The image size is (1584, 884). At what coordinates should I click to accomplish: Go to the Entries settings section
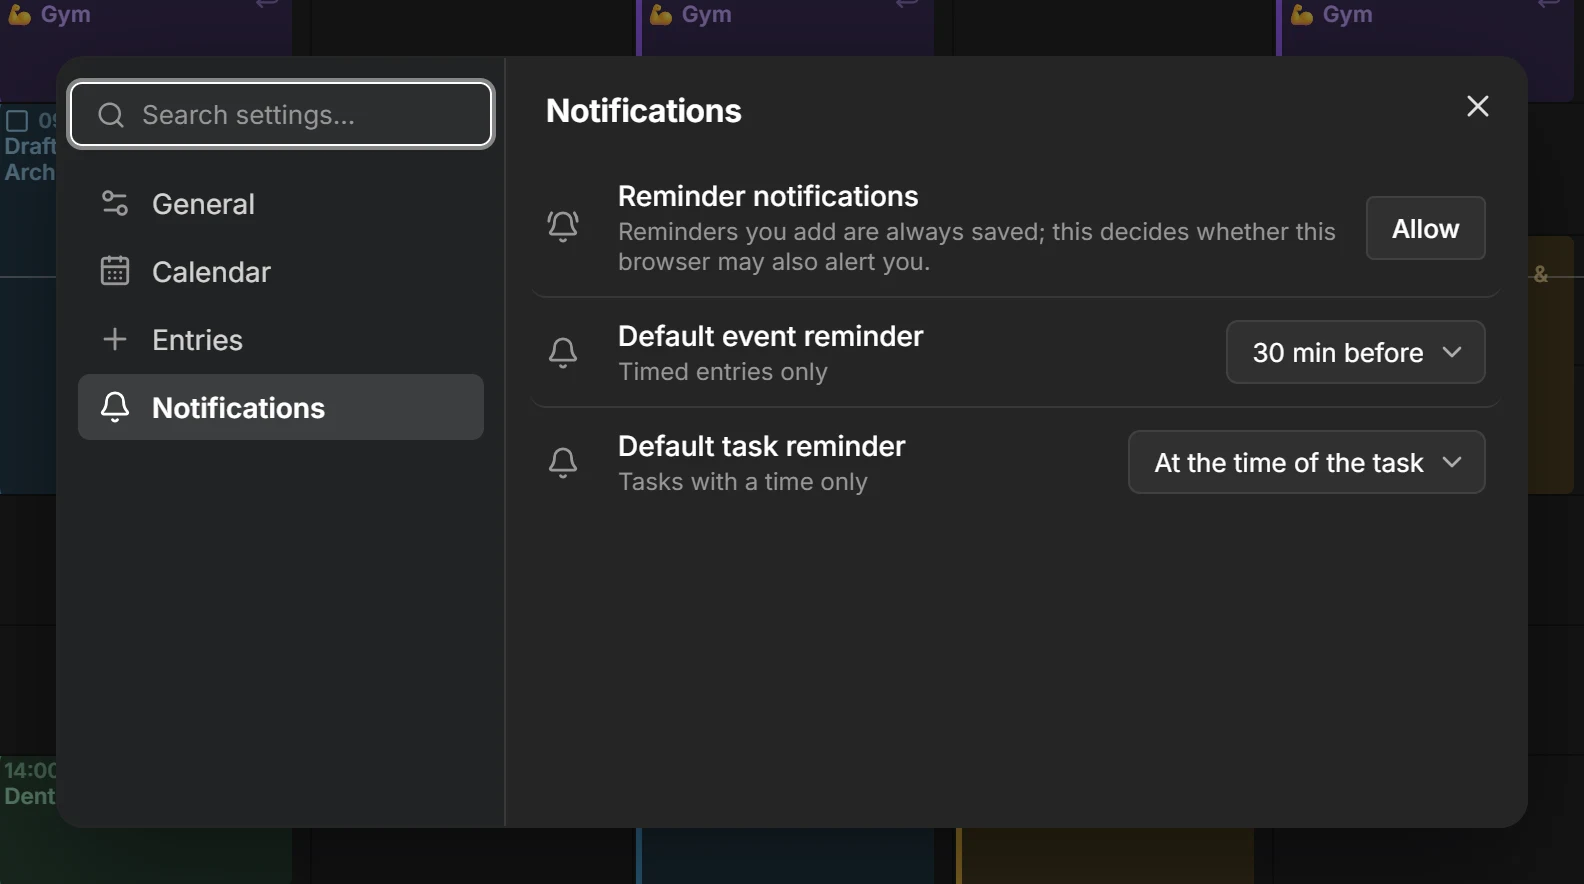(281, 340)
